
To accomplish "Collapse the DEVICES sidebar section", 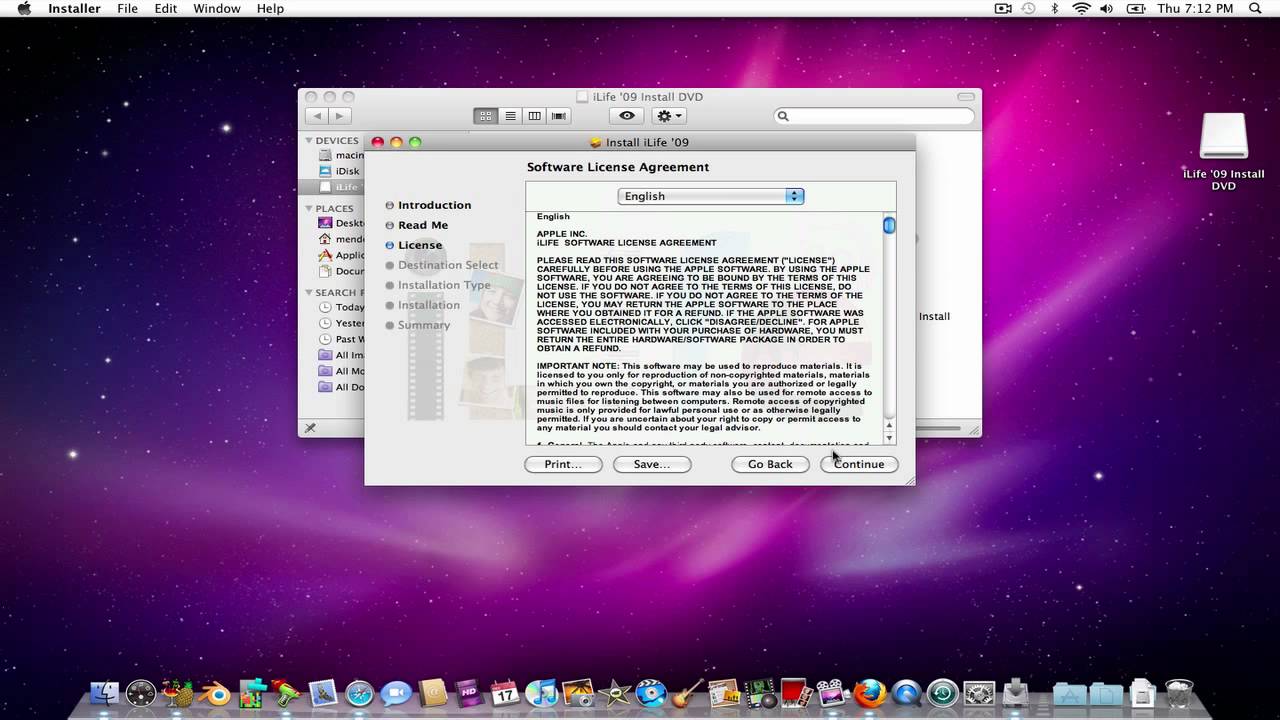I will pyautogui.click(x=309, y=141).
